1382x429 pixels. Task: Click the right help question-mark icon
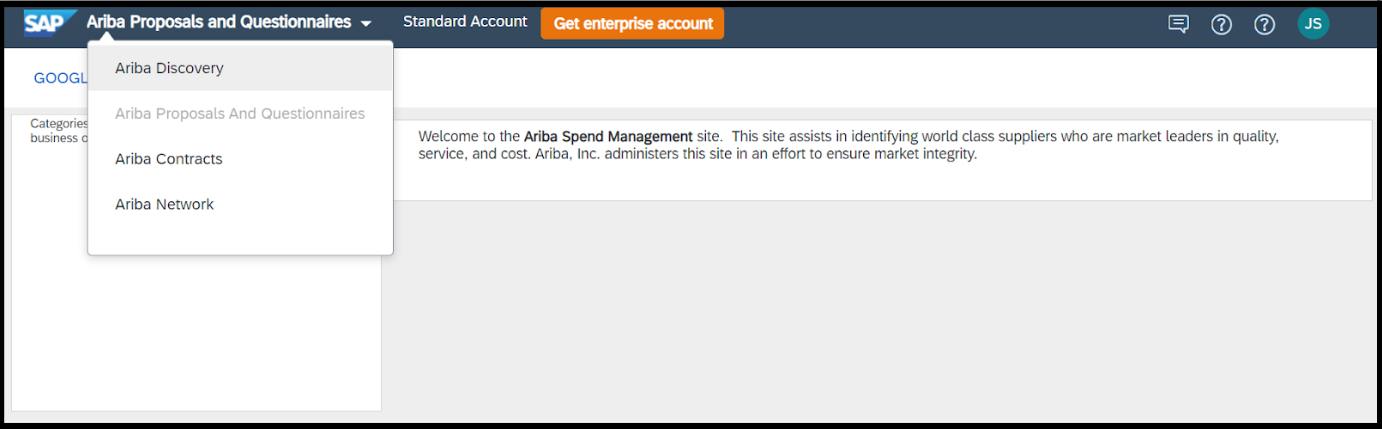1264,24
